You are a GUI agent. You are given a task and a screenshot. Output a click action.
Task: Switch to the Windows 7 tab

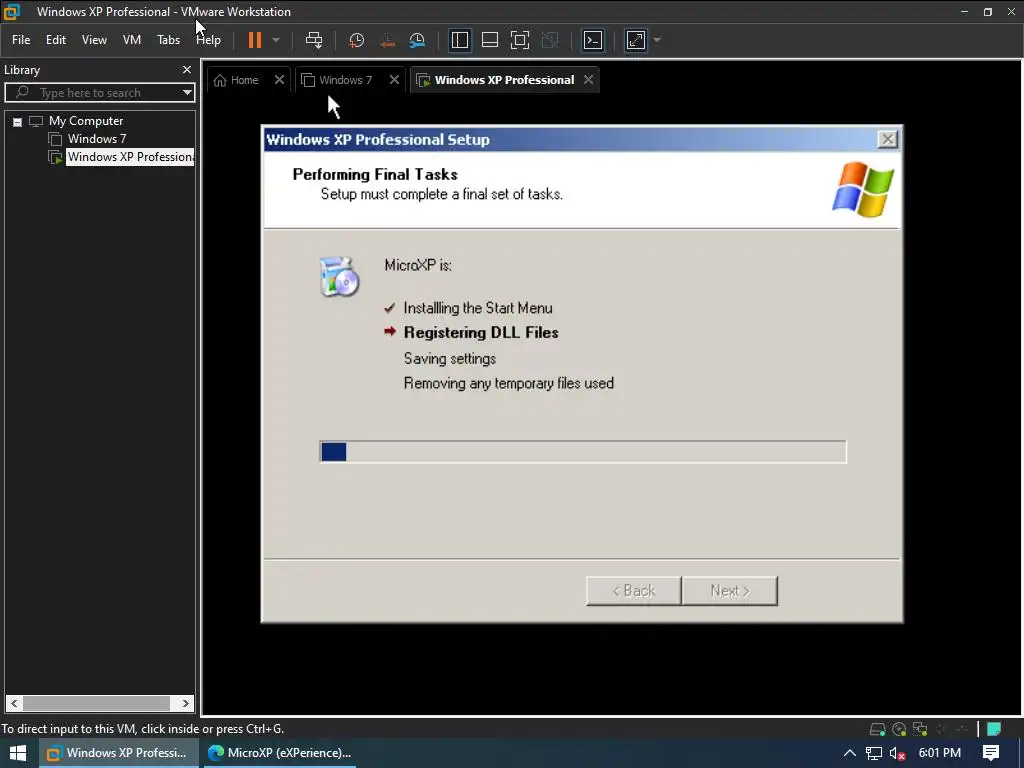[337, 80]
